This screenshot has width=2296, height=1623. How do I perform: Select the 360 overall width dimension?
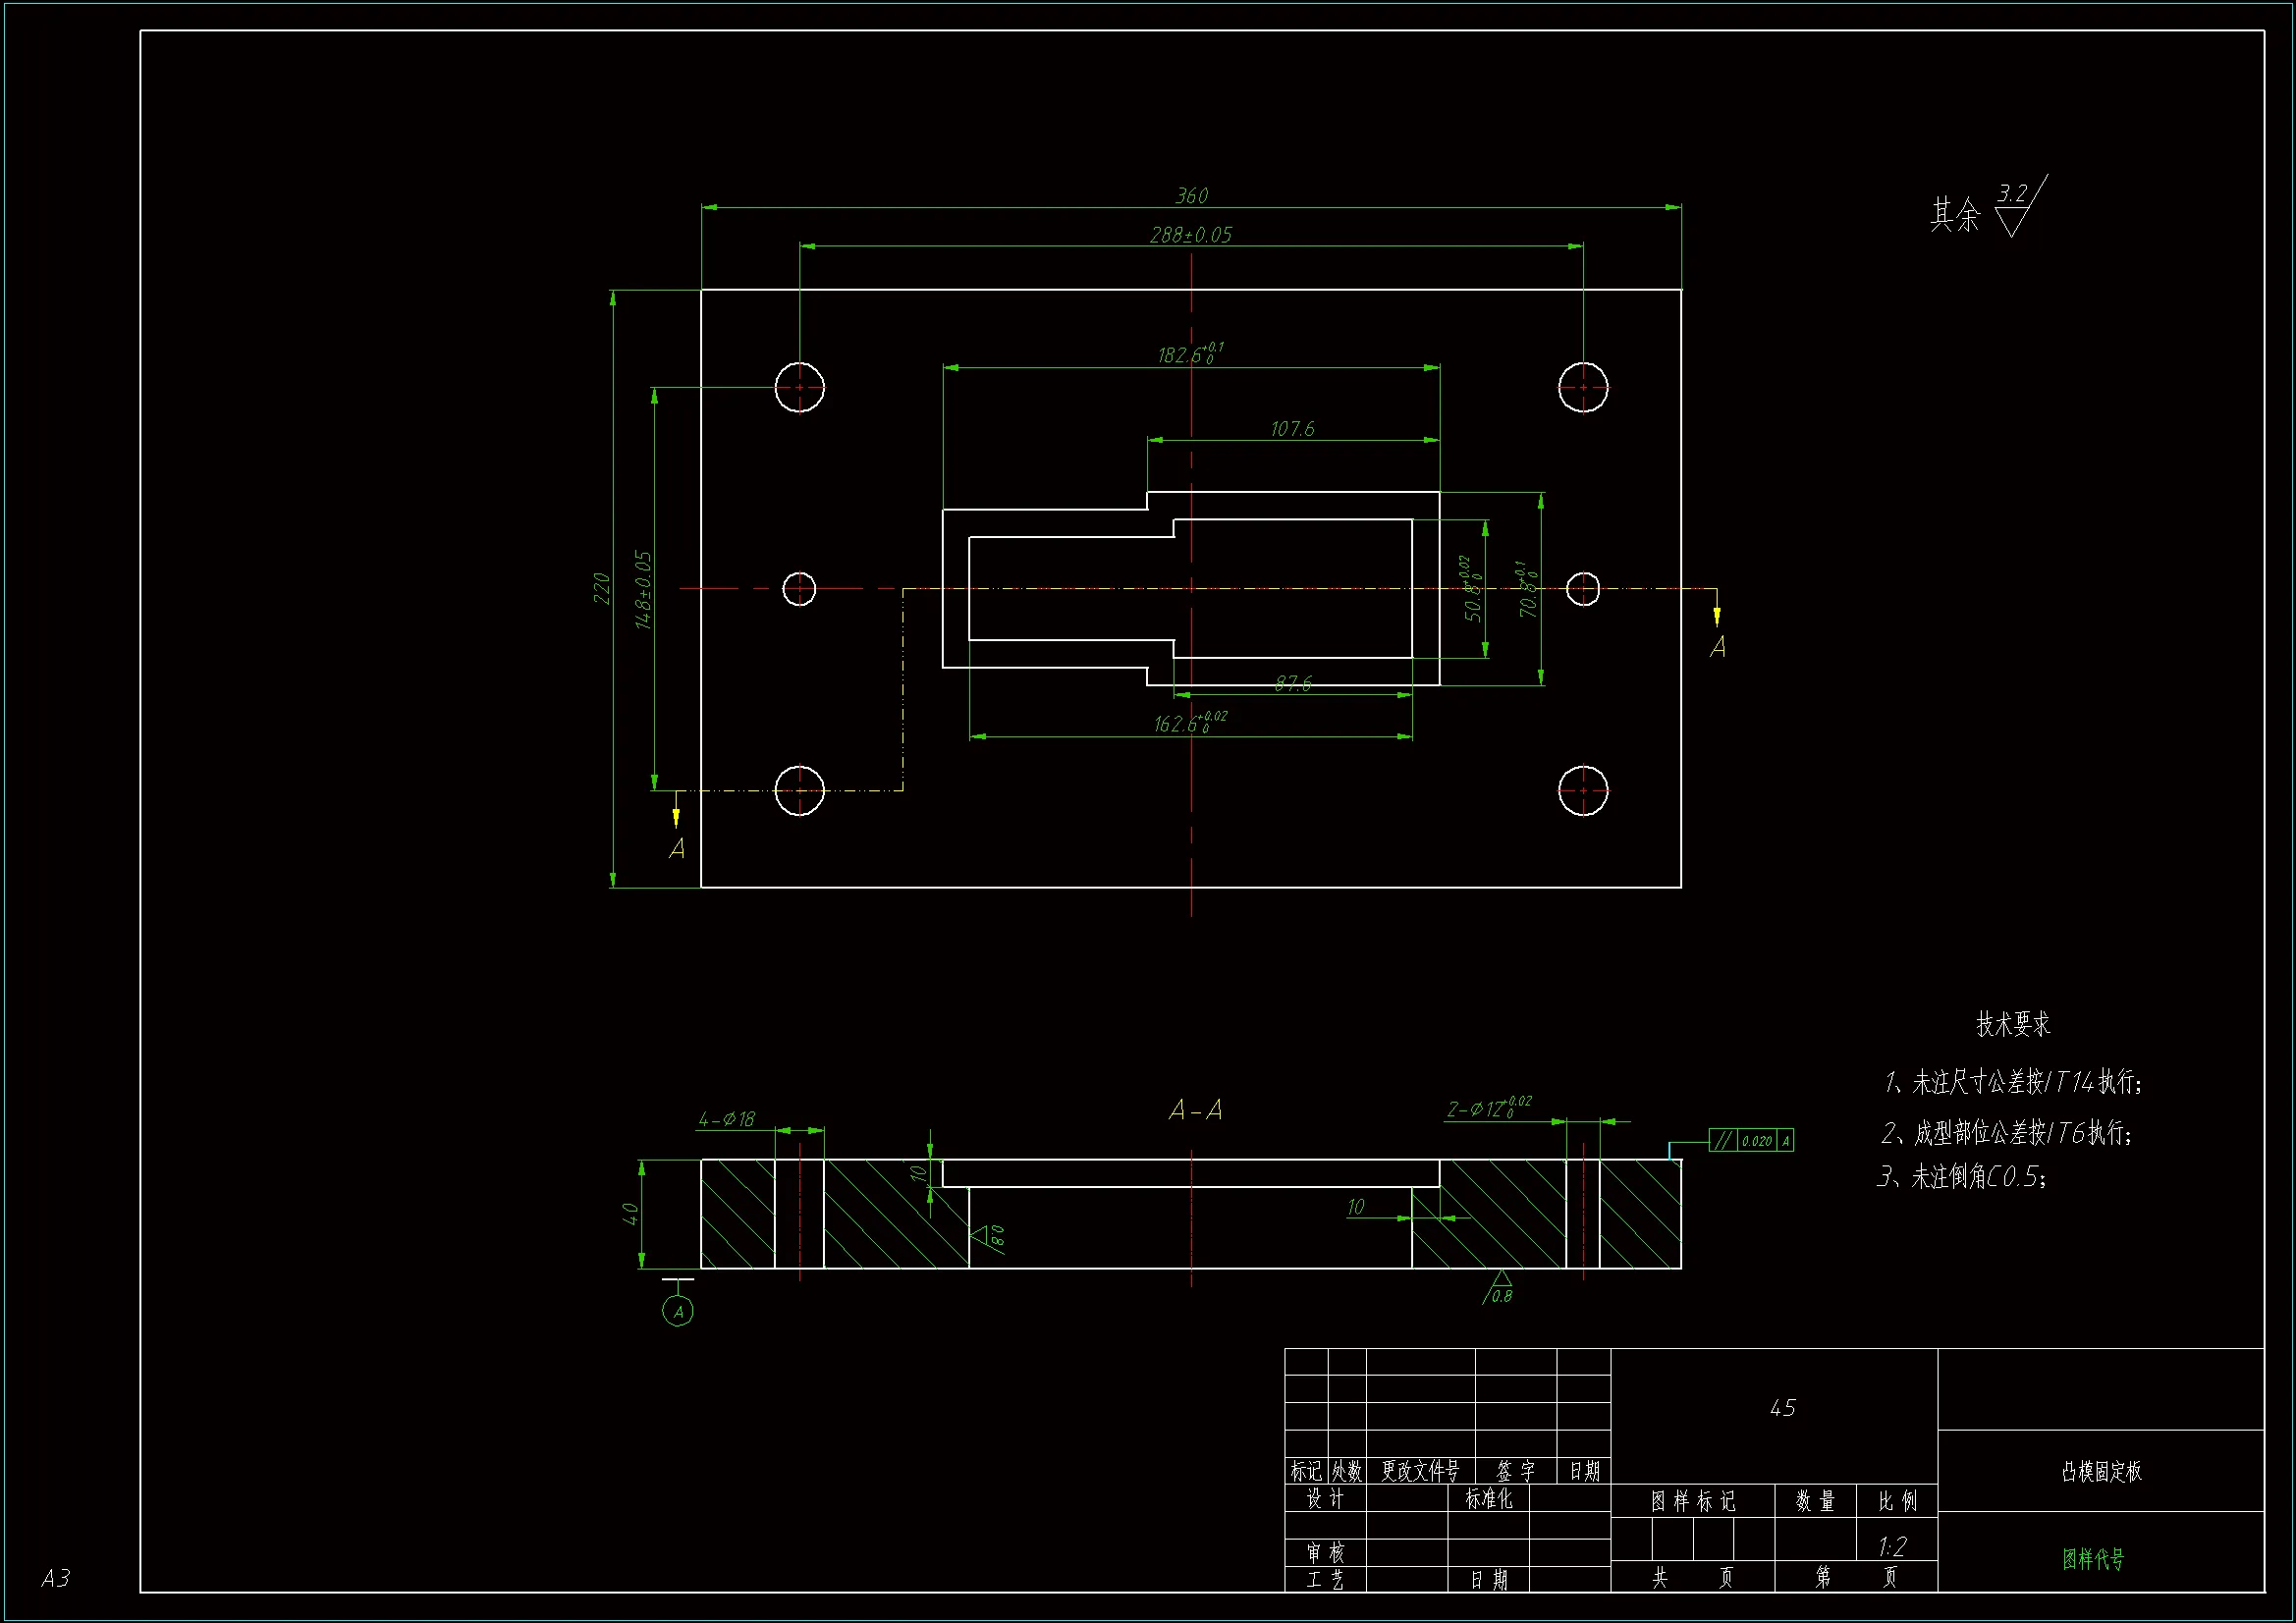tap(1191, 196)
